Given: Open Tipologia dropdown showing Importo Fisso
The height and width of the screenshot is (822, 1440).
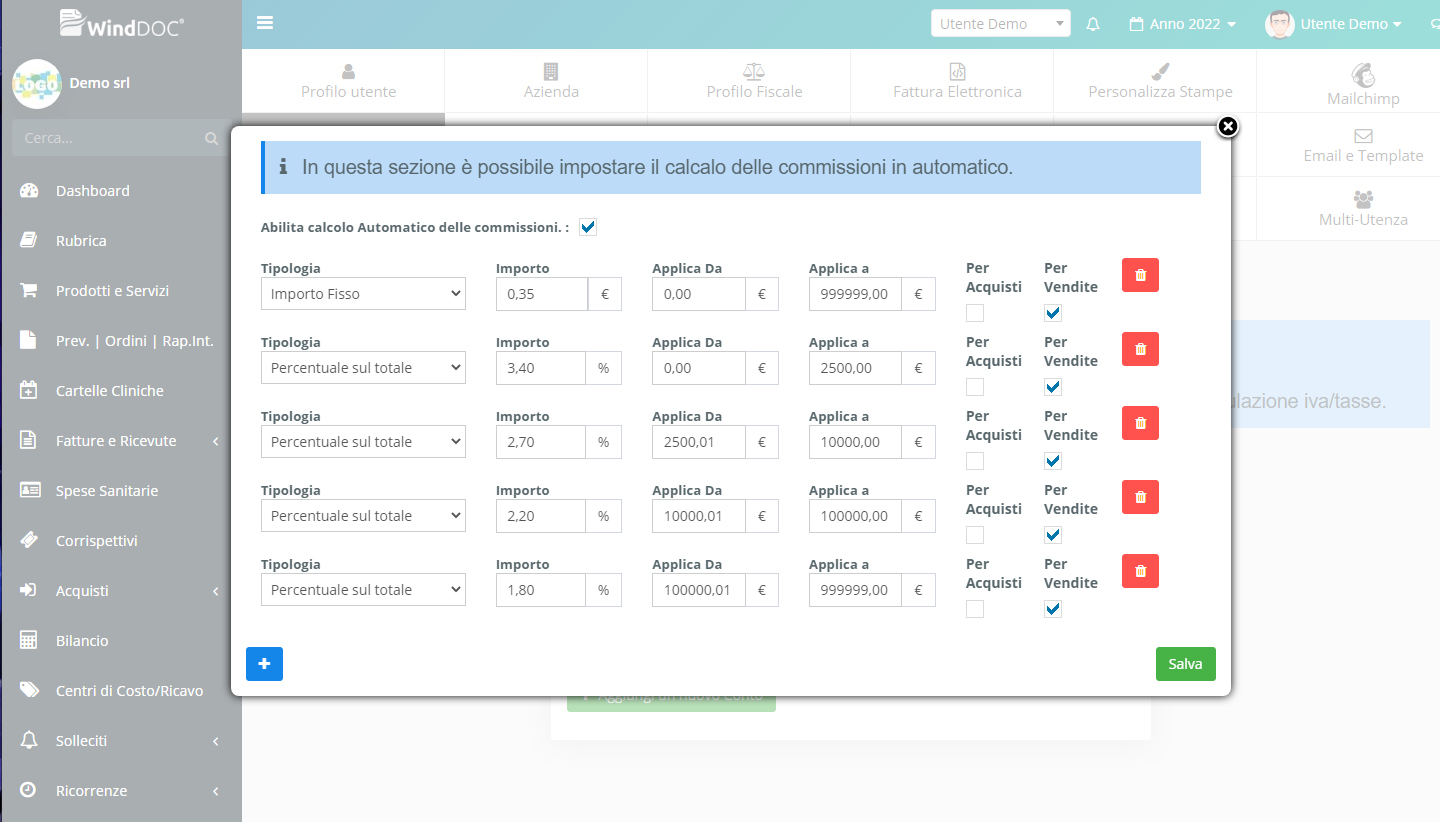Looking at the screenshot, I should 363,294.
